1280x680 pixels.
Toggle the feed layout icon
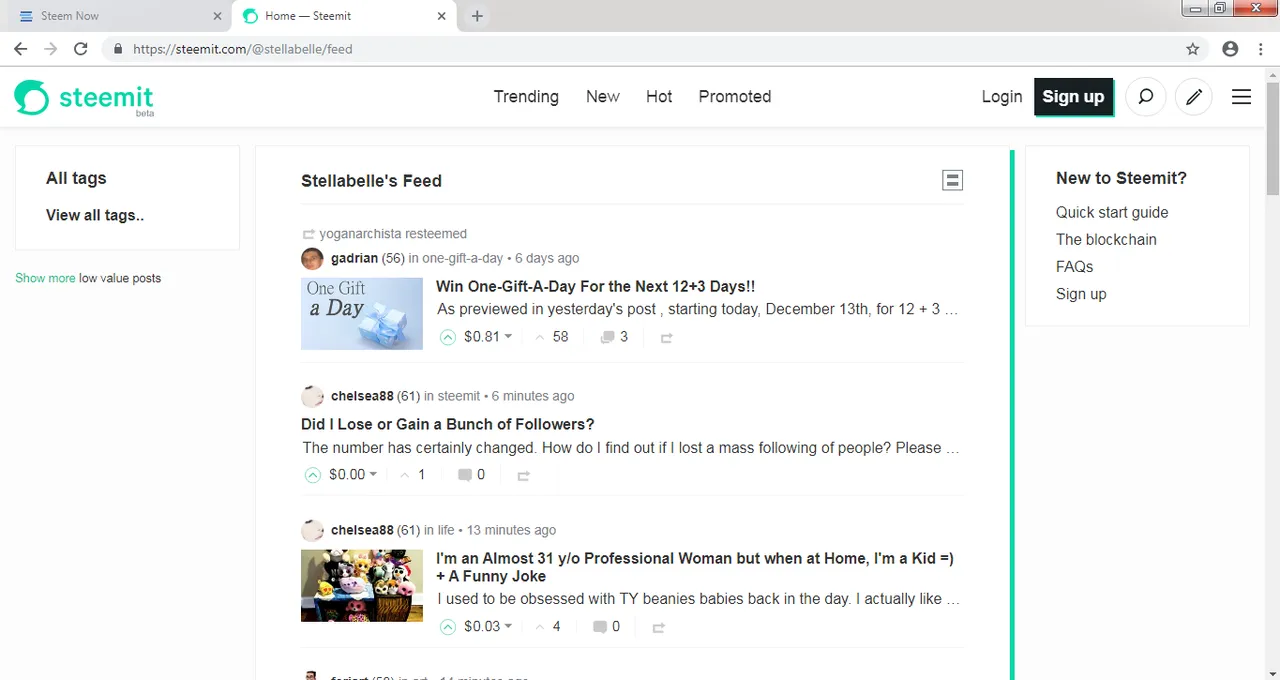pos(953,180)
